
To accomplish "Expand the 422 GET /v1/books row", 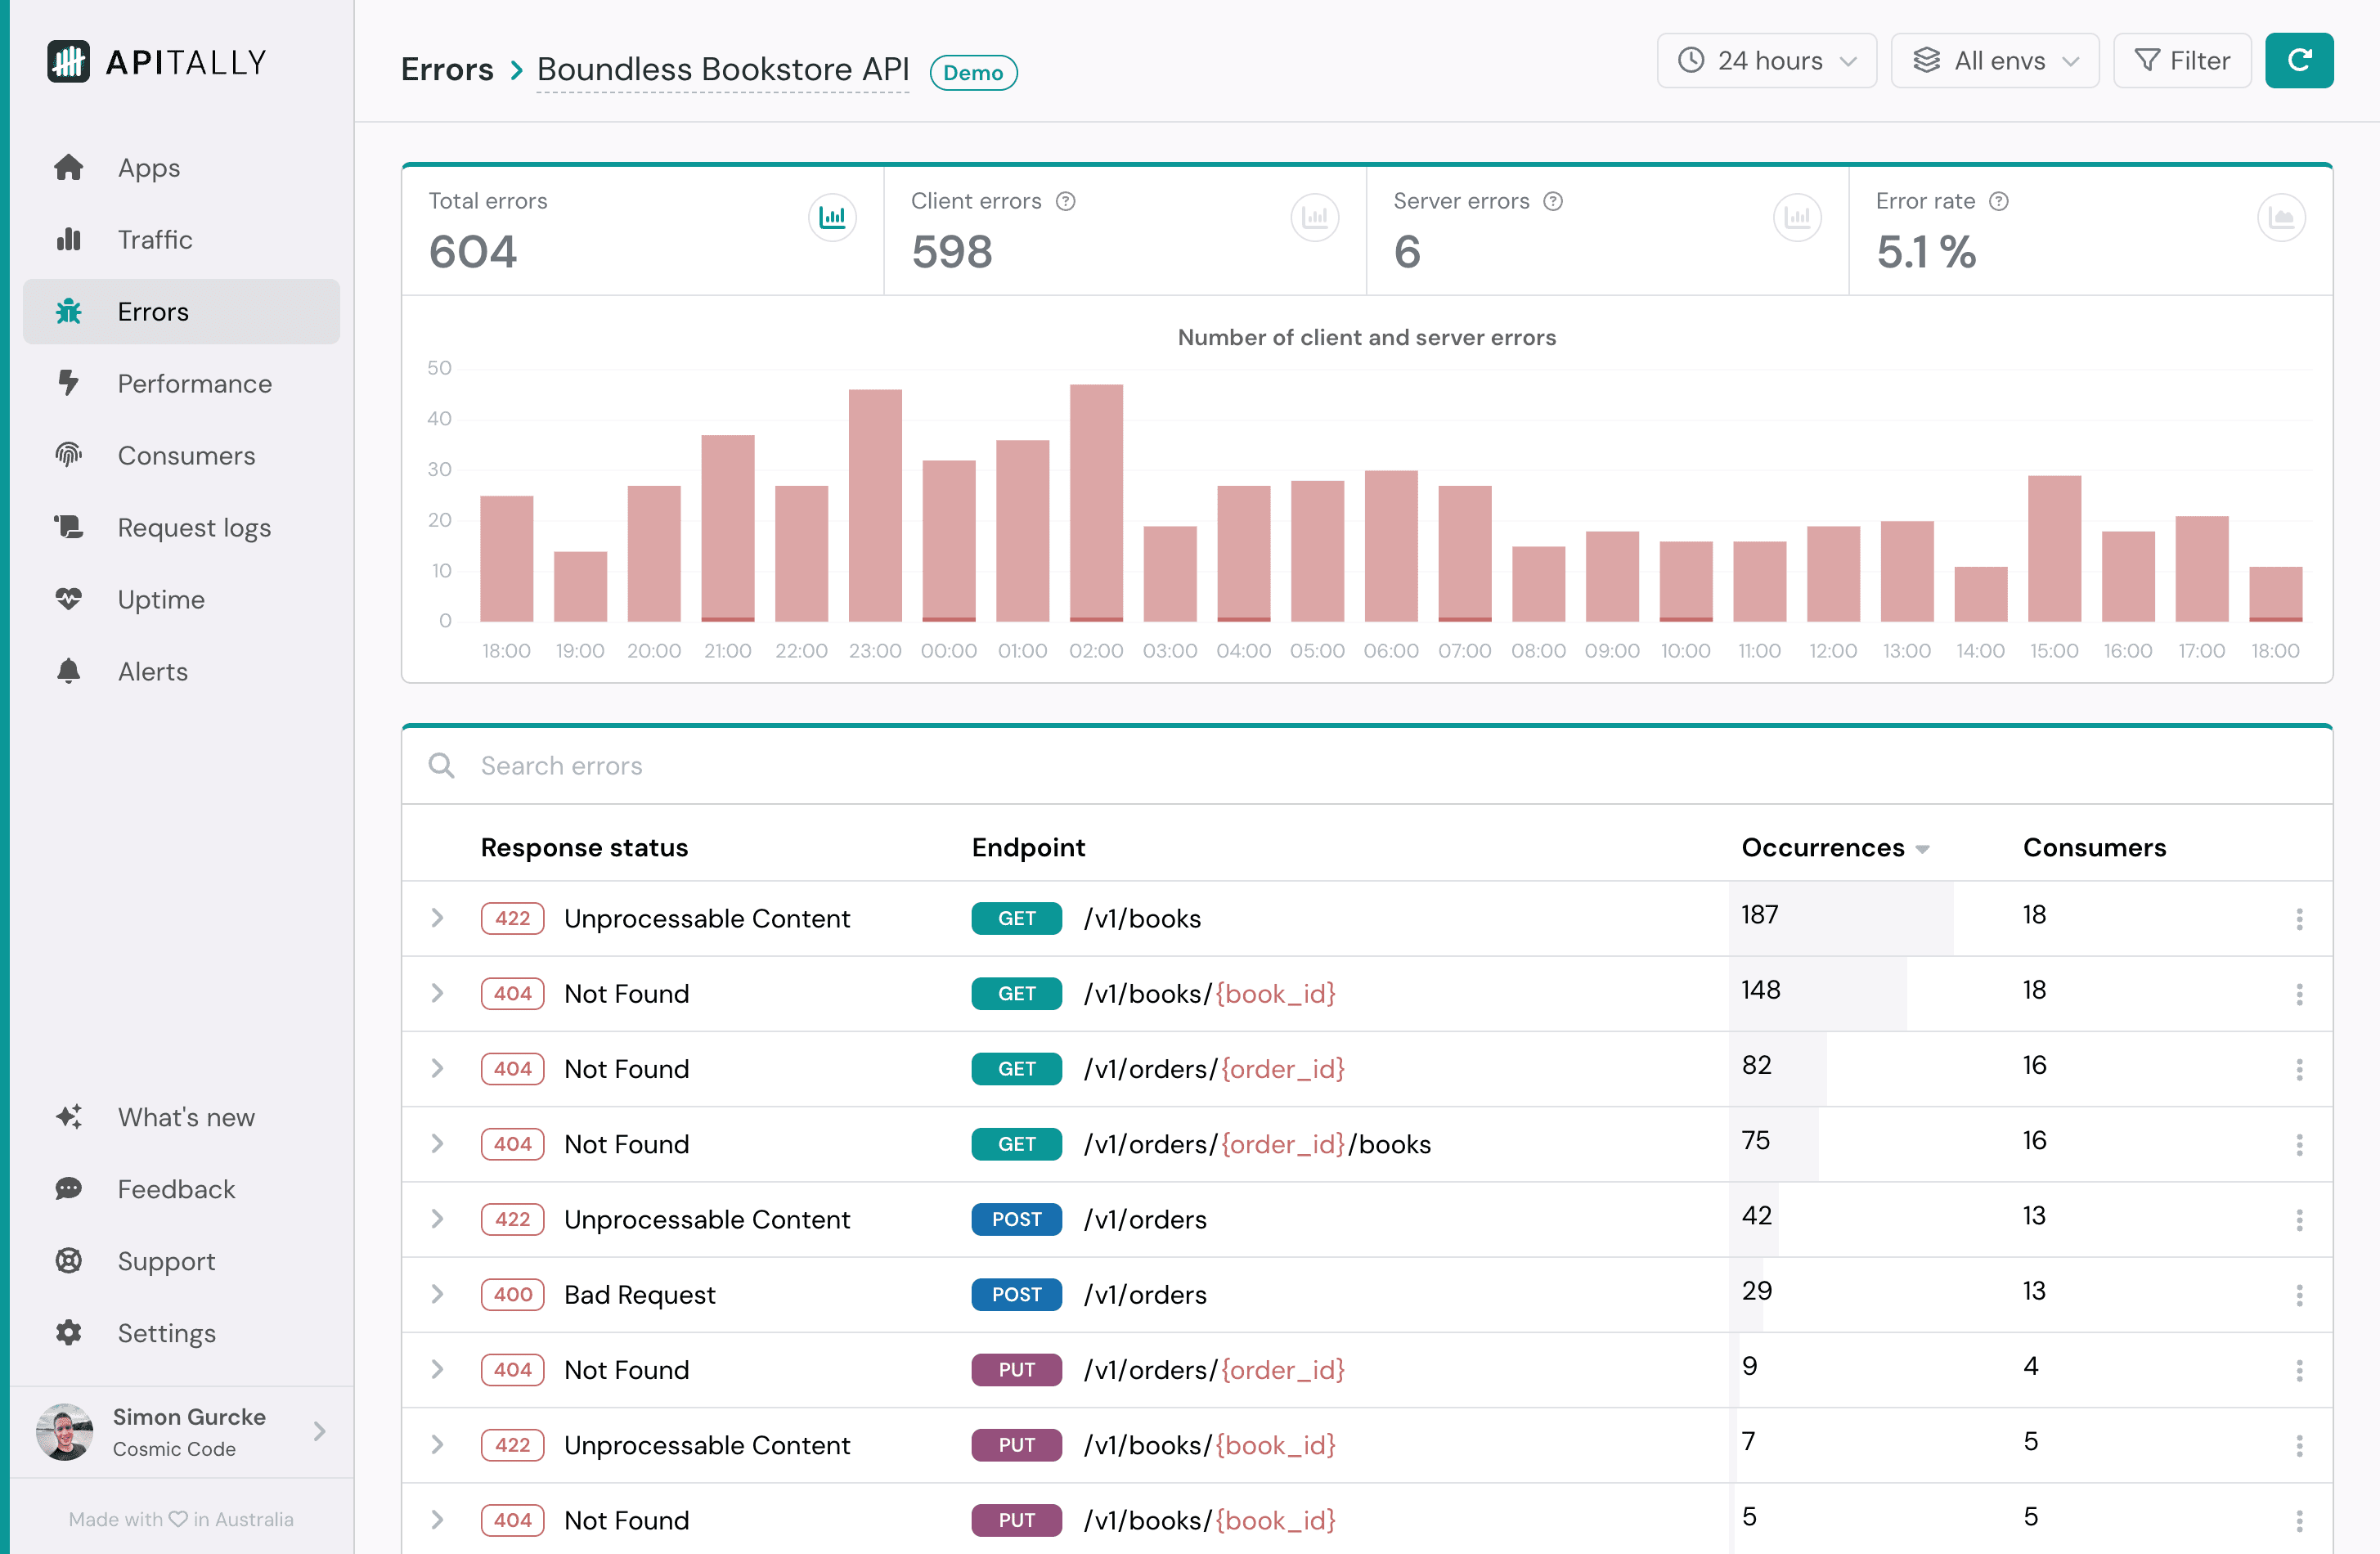I will [437, 918].
